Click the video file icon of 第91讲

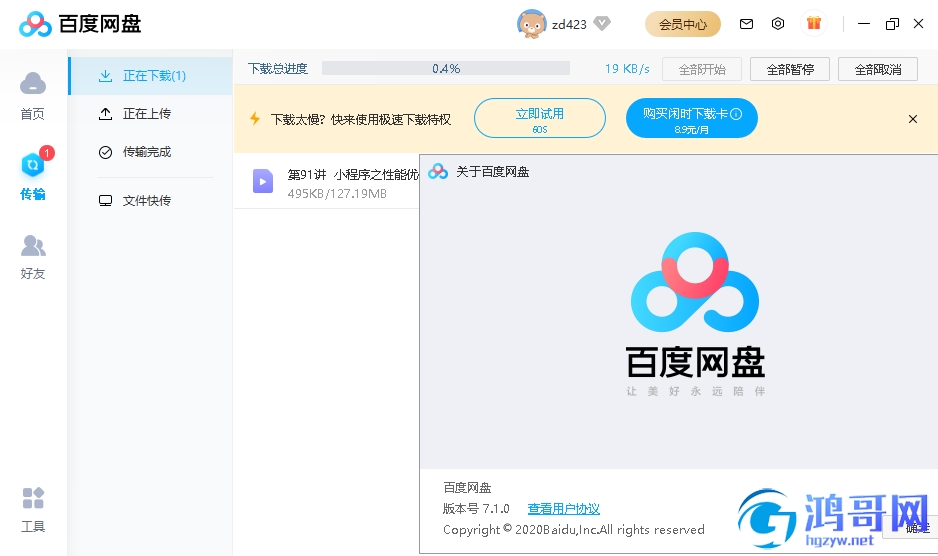263,181
